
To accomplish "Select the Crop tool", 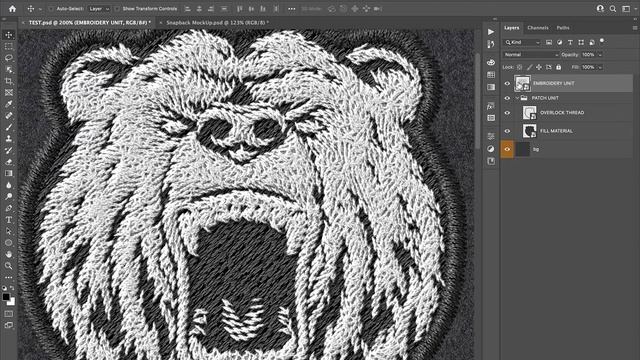I will pos(9,81).
